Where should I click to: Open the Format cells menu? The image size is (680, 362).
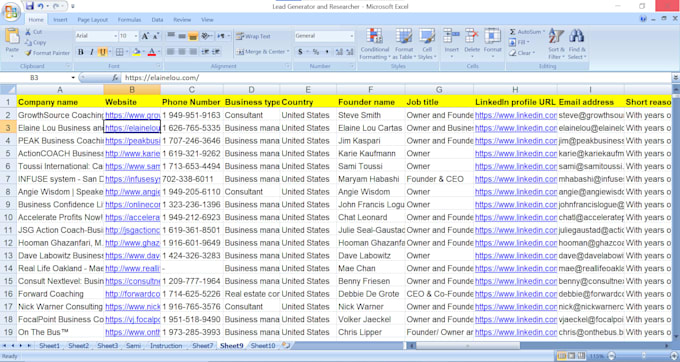tap(493, 43)
